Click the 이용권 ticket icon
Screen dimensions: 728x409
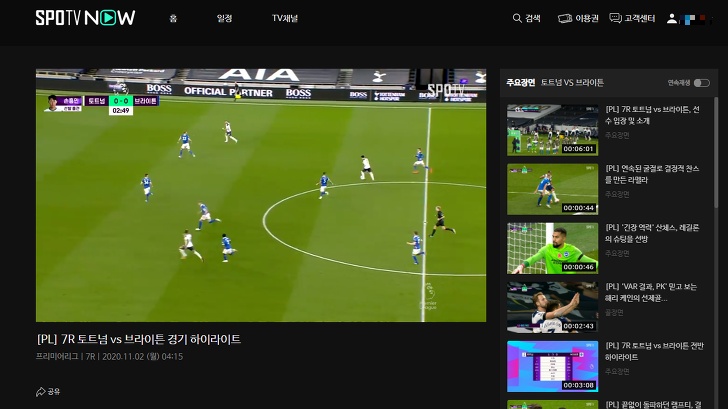coord(565,18)
